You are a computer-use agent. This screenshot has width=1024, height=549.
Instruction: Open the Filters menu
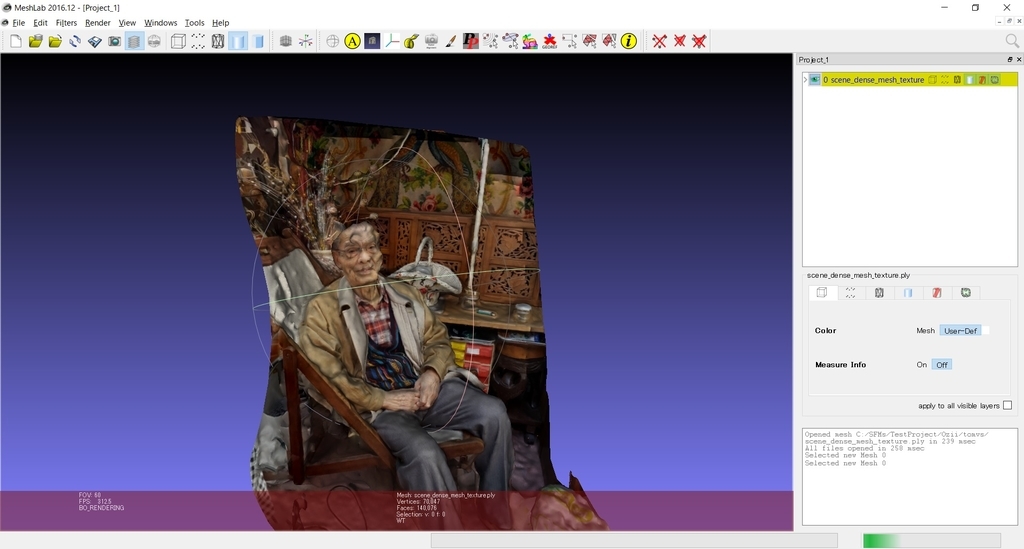point(67,22)
